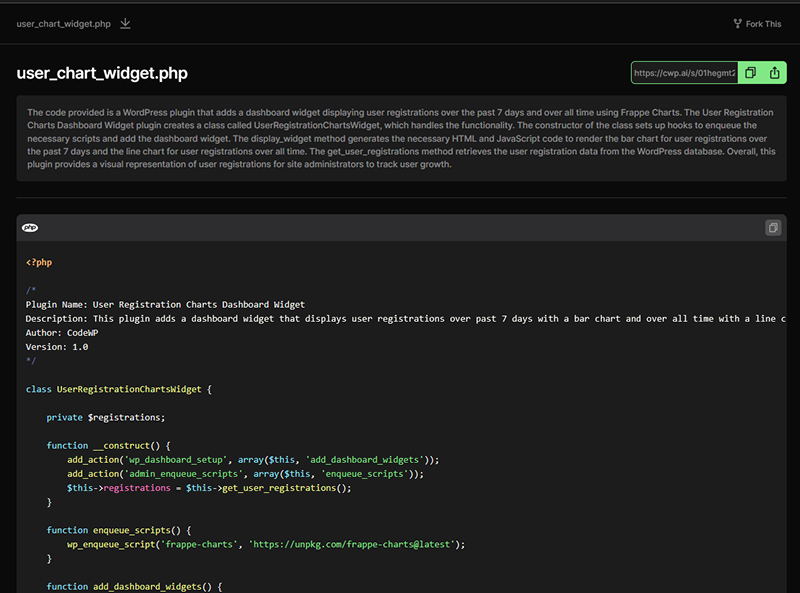Click the 'function __construct()' line
This screenshot has width=800, height=593.
click(108, 446)
